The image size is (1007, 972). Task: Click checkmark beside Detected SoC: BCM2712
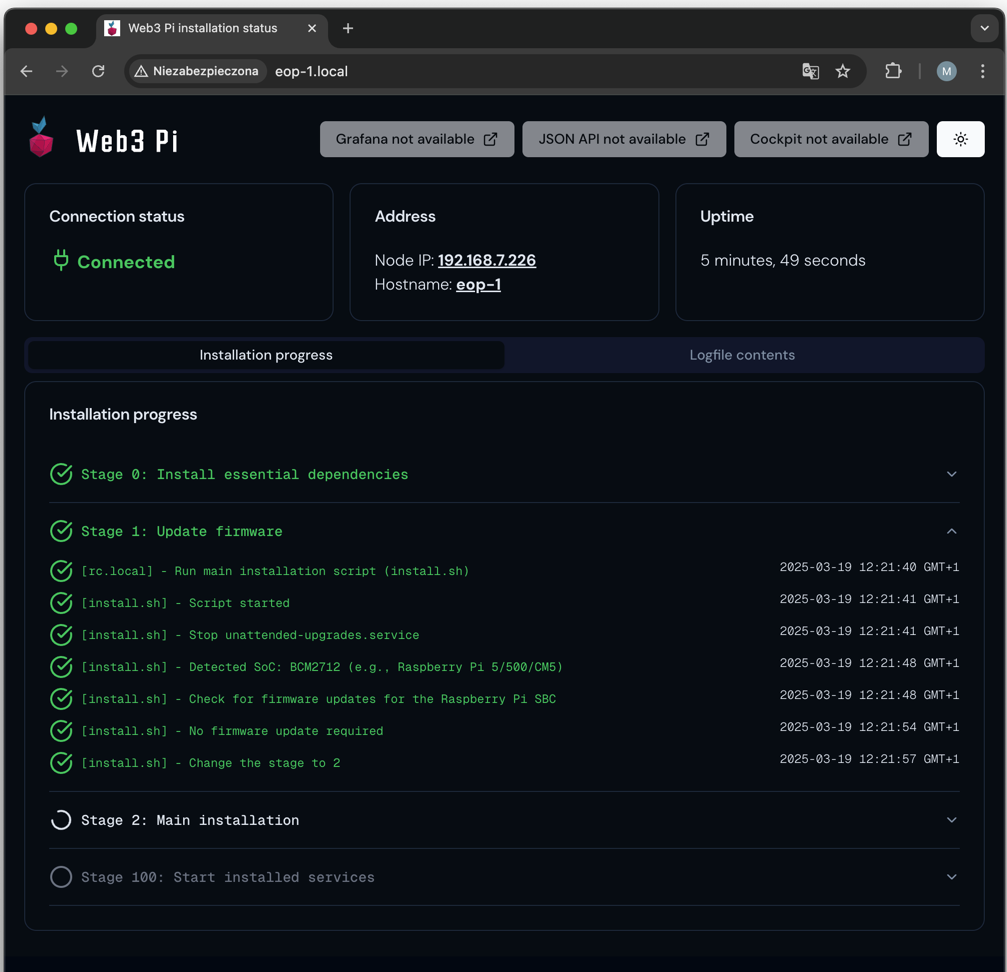(x=61, y=667)
